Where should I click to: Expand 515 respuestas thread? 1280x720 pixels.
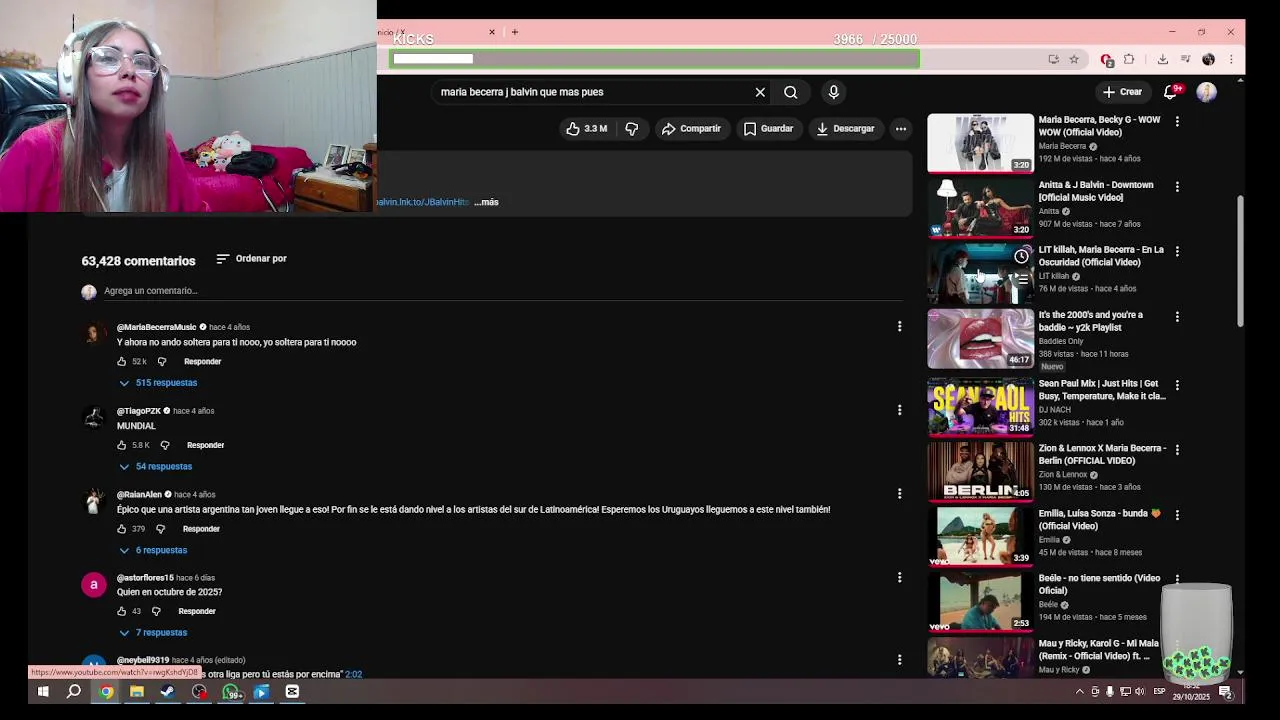click(158, 383)
